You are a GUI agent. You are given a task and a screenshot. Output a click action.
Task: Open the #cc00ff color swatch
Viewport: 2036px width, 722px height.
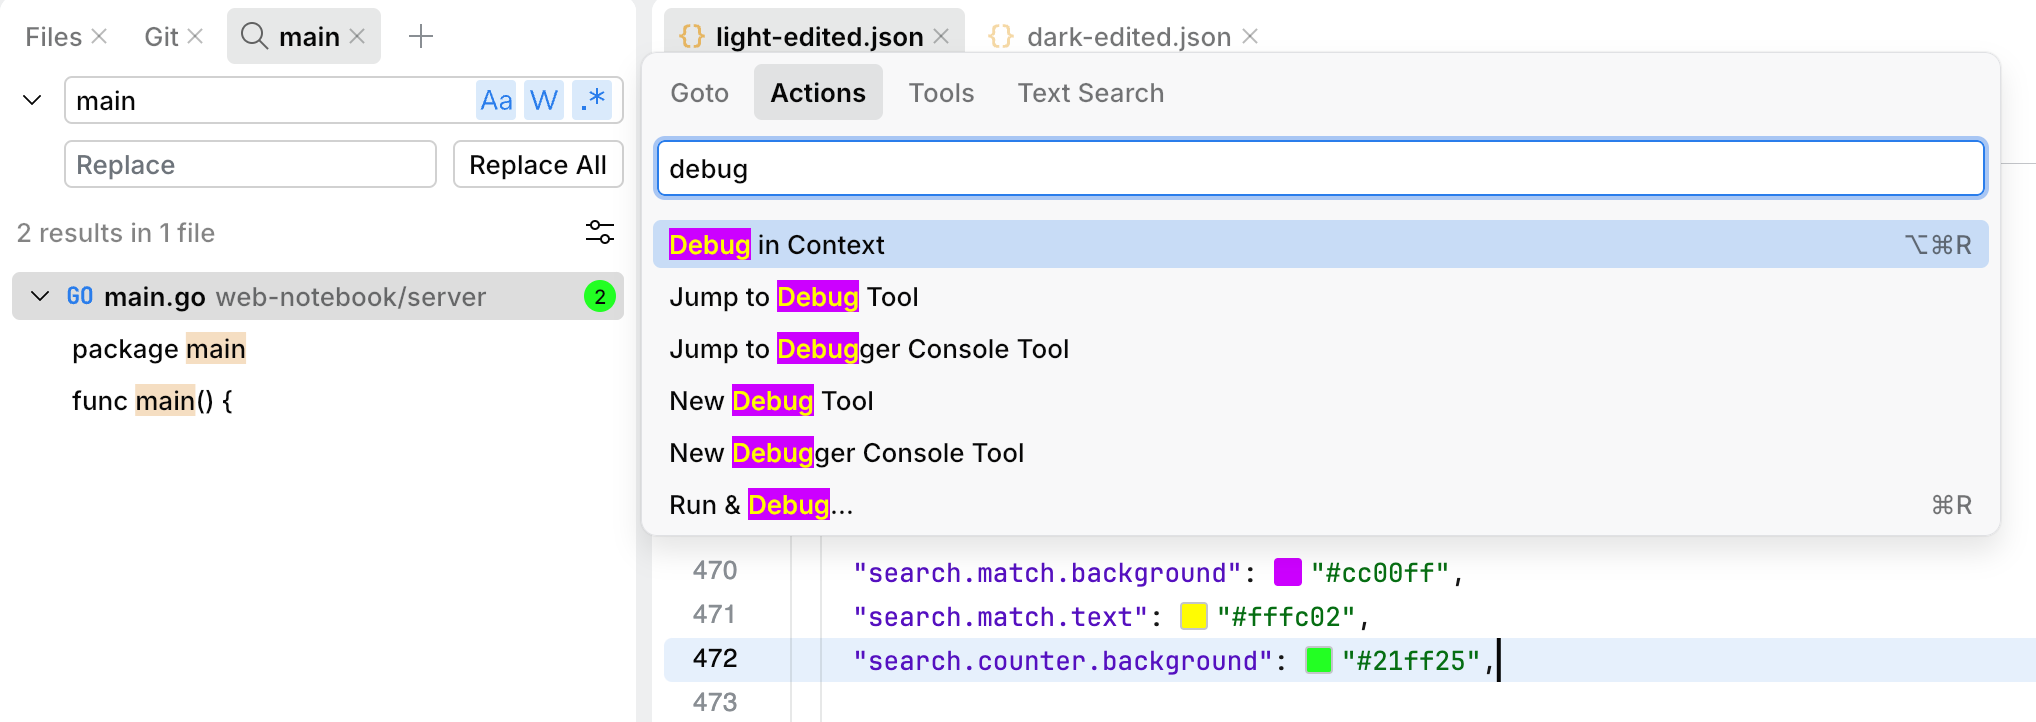click(x=1287, y=573)
